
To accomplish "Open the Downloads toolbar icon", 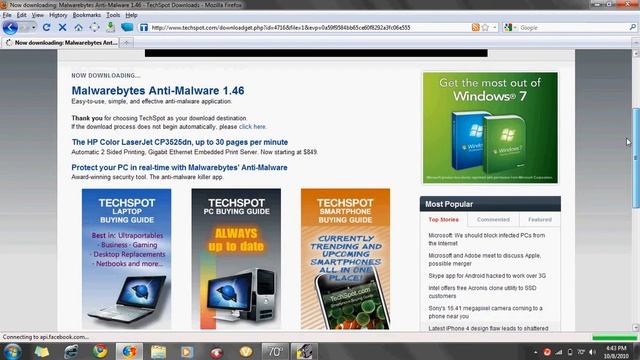I will 110,27.
